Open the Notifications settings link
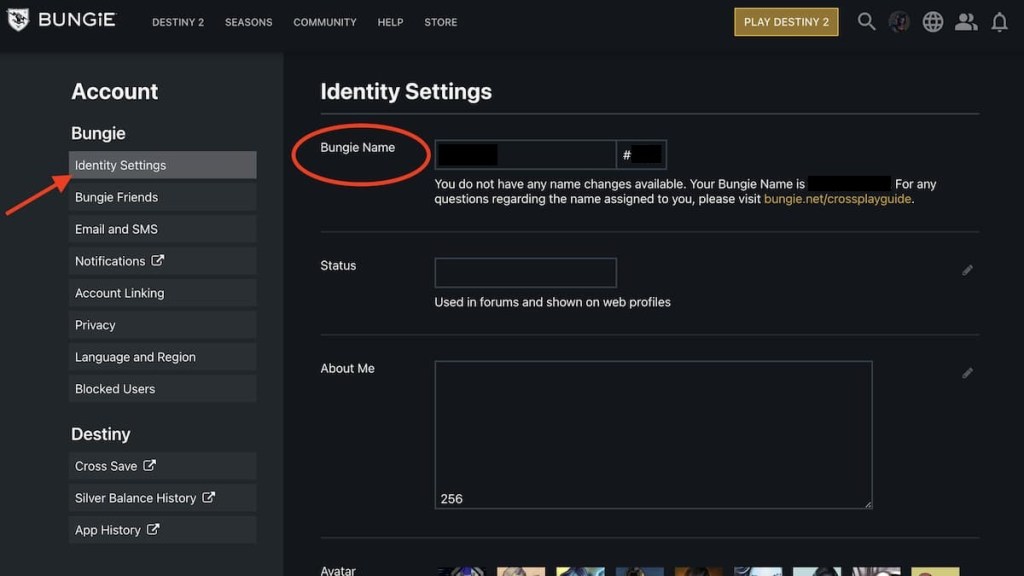Viewport: 1024px width, 576px height. click(163, 261)
